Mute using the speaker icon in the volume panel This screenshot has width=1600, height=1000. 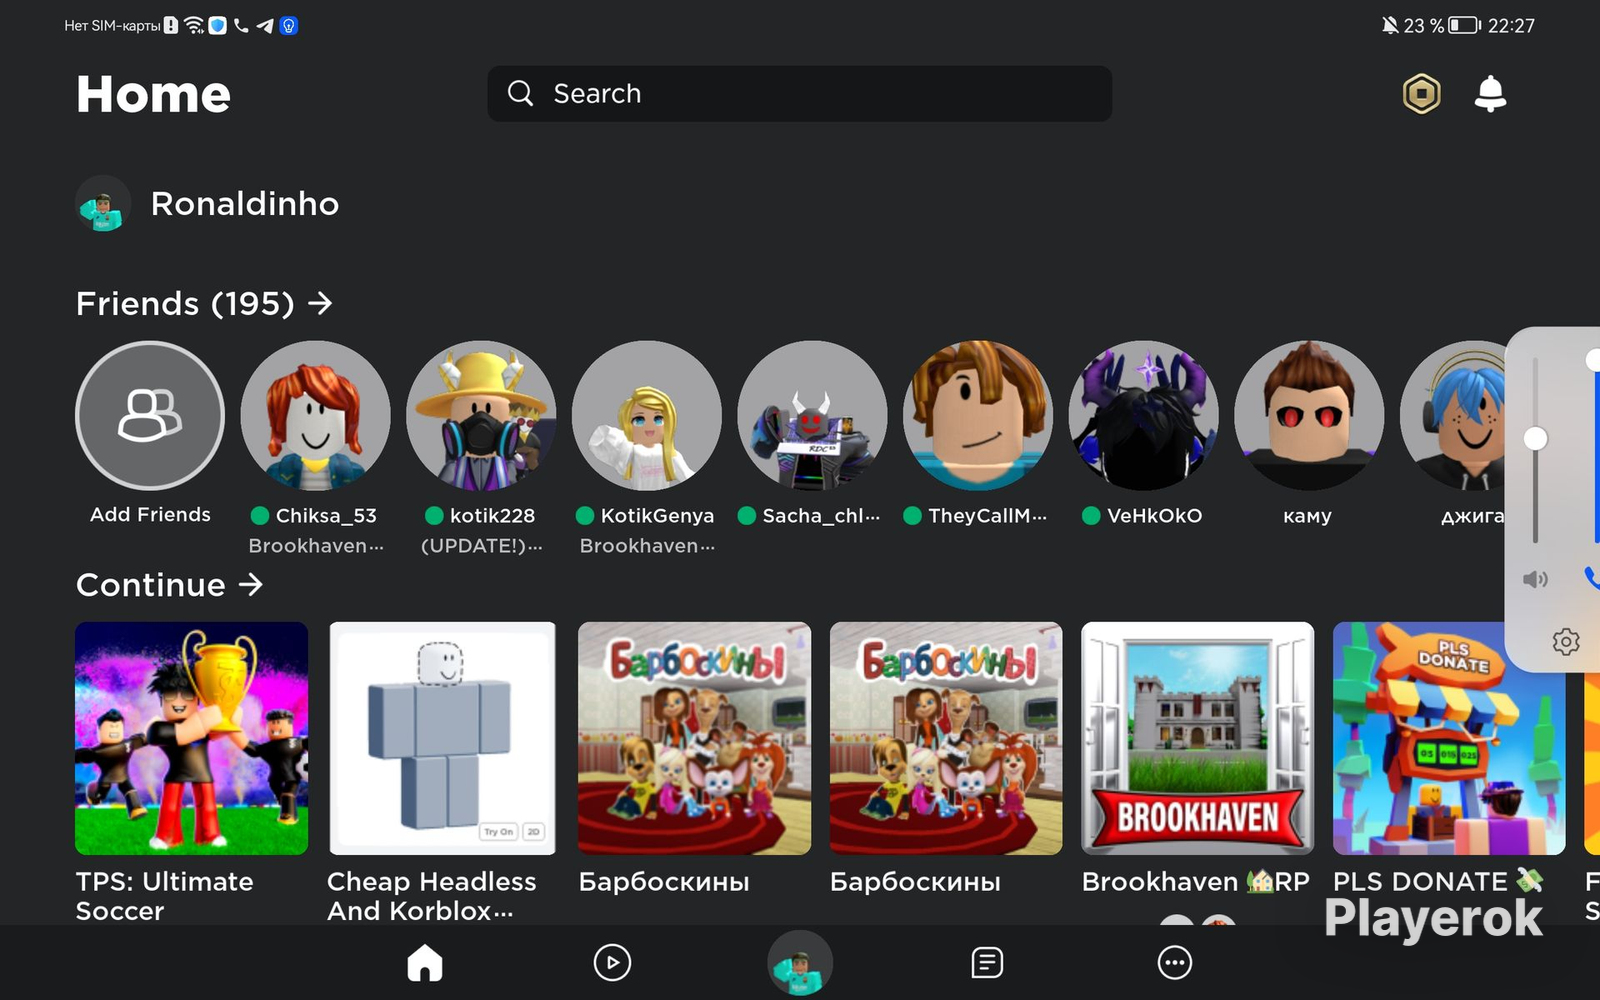pos(1535,579)
